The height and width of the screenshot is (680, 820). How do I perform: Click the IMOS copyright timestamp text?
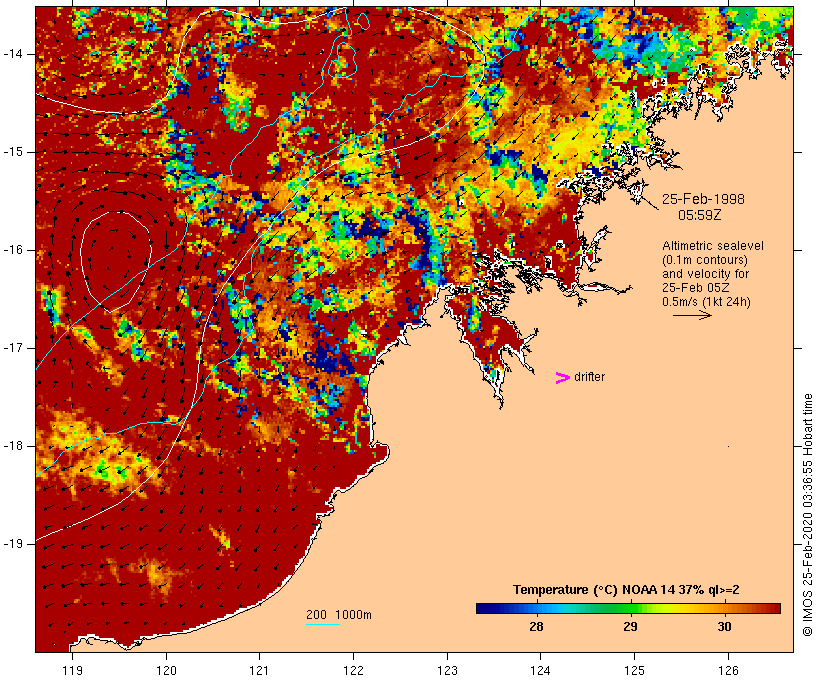point(808,515)
